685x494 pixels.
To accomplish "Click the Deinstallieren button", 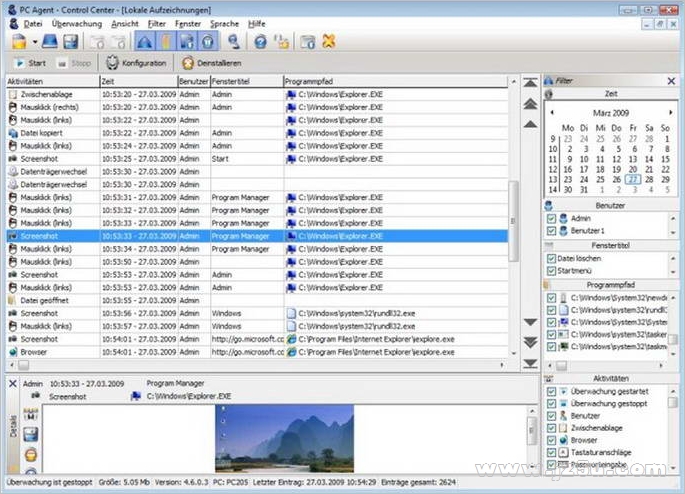I will click(x=216, y=63).
